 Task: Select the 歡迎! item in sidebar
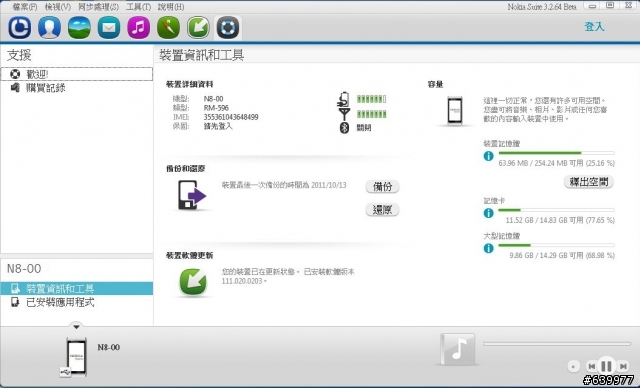[x=77, y=74]
